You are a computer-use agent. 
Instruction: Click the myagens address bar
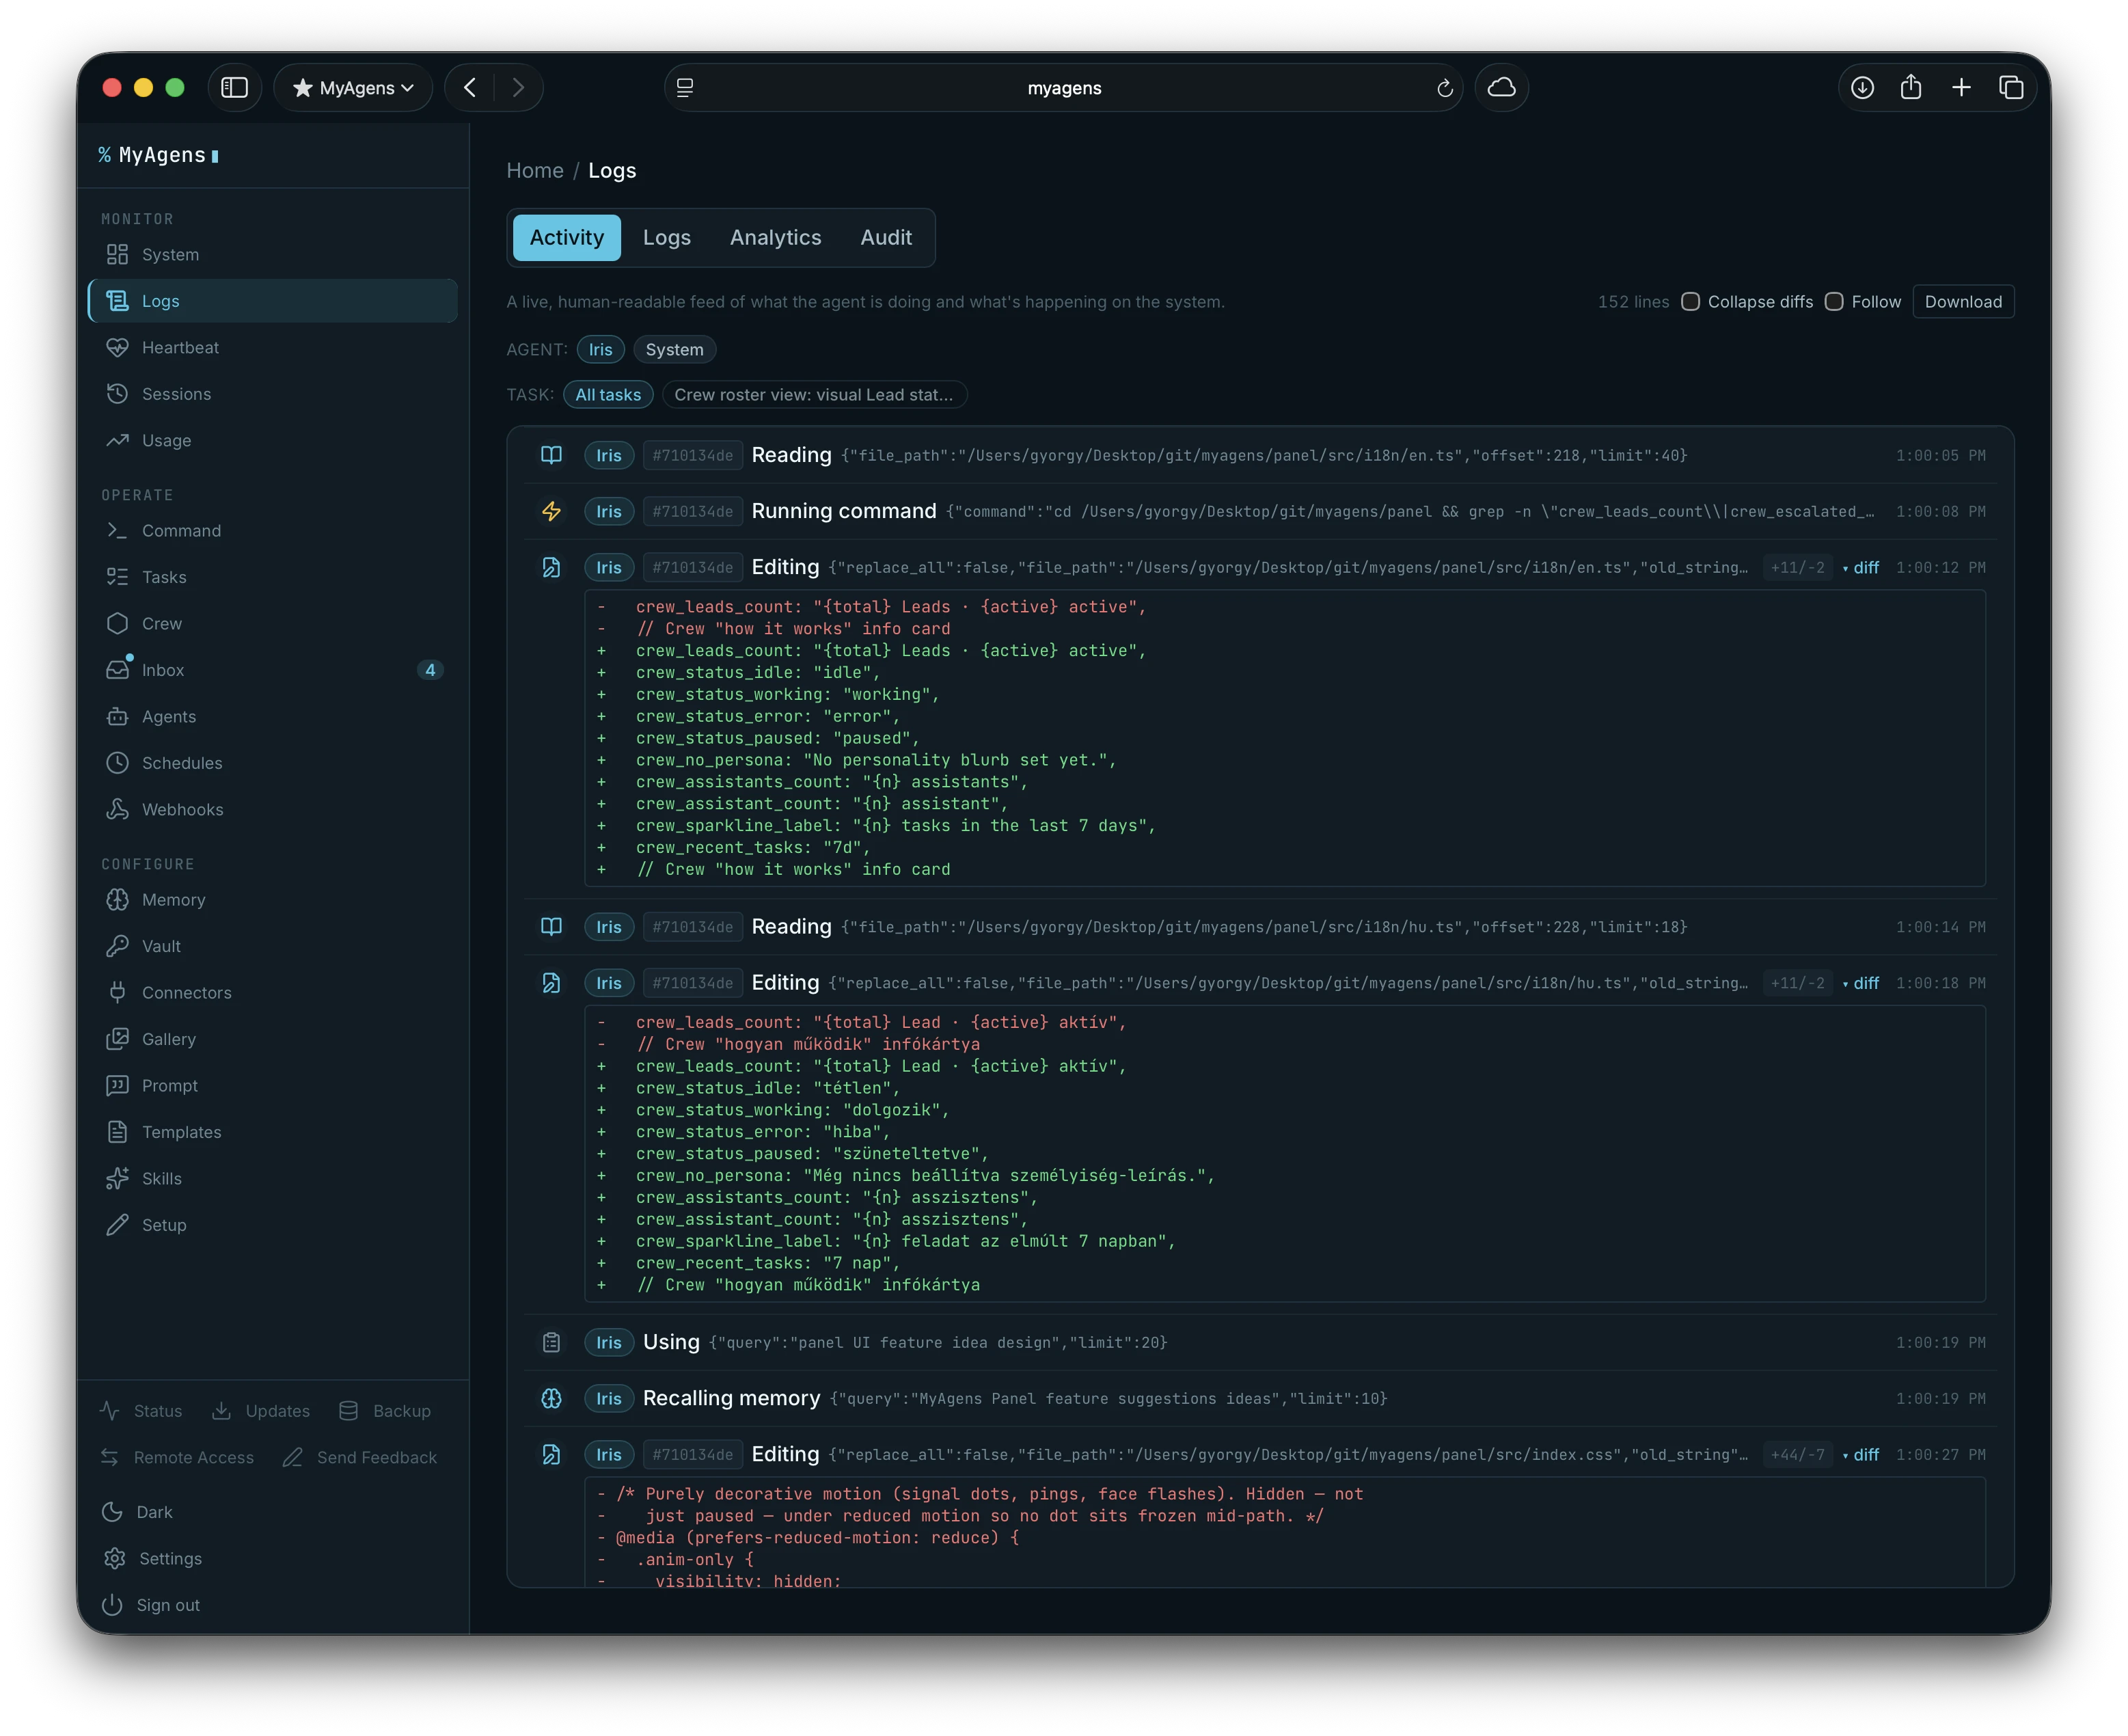pos(1064,88)
